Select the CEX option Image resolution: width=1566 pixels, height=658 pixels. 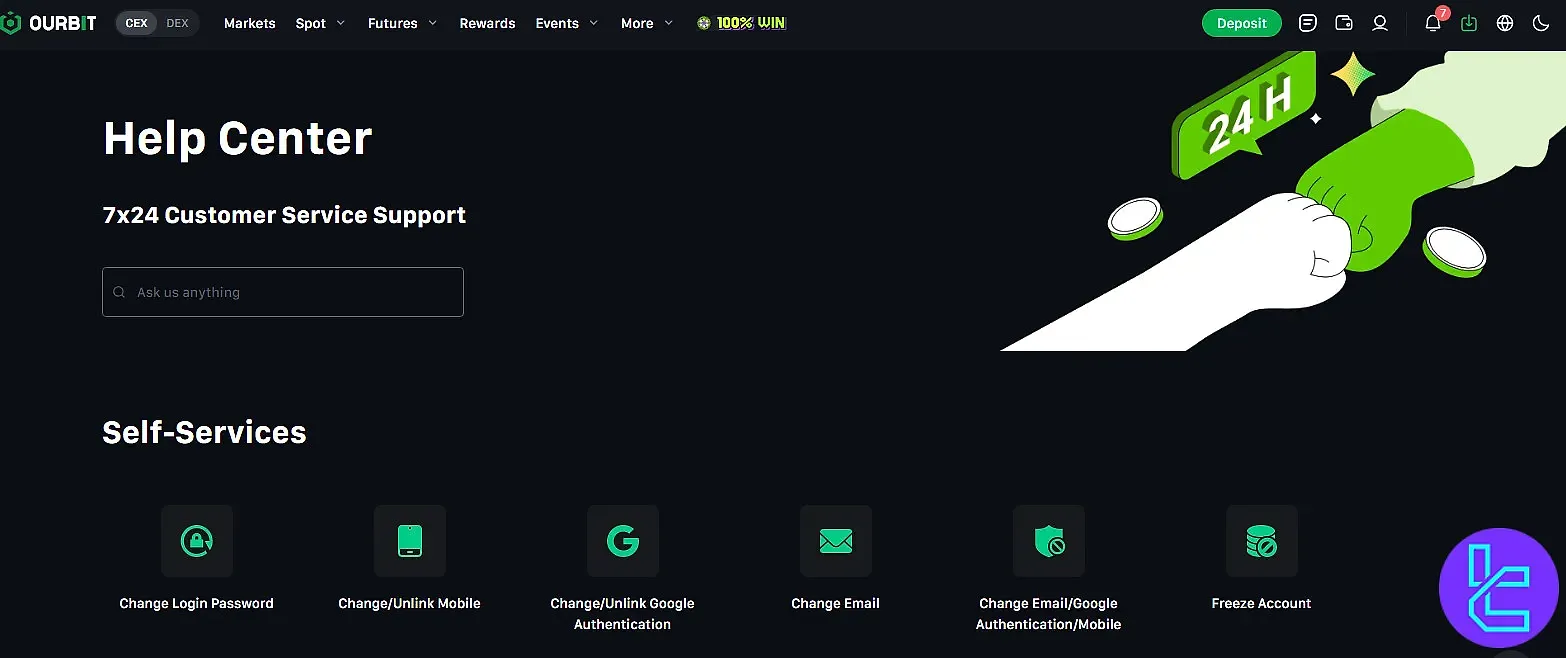(x=136, y=21)
